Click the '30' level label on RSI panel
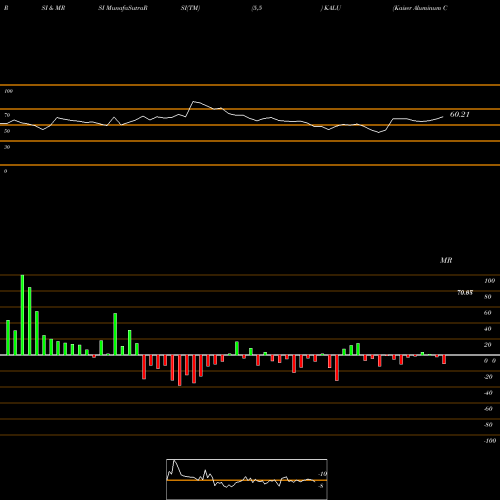The height and width of the screenshot is (500, 500). 7,147
